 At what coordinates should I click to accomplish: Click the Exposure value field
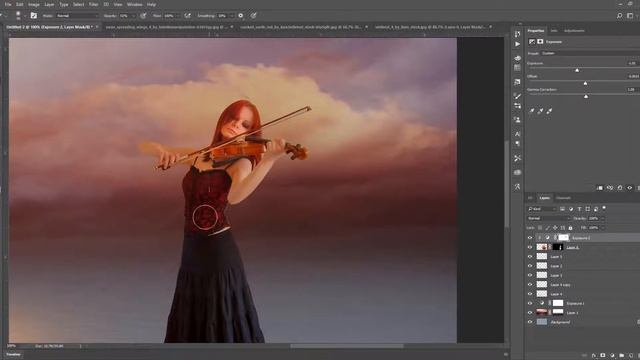(632, 63)
